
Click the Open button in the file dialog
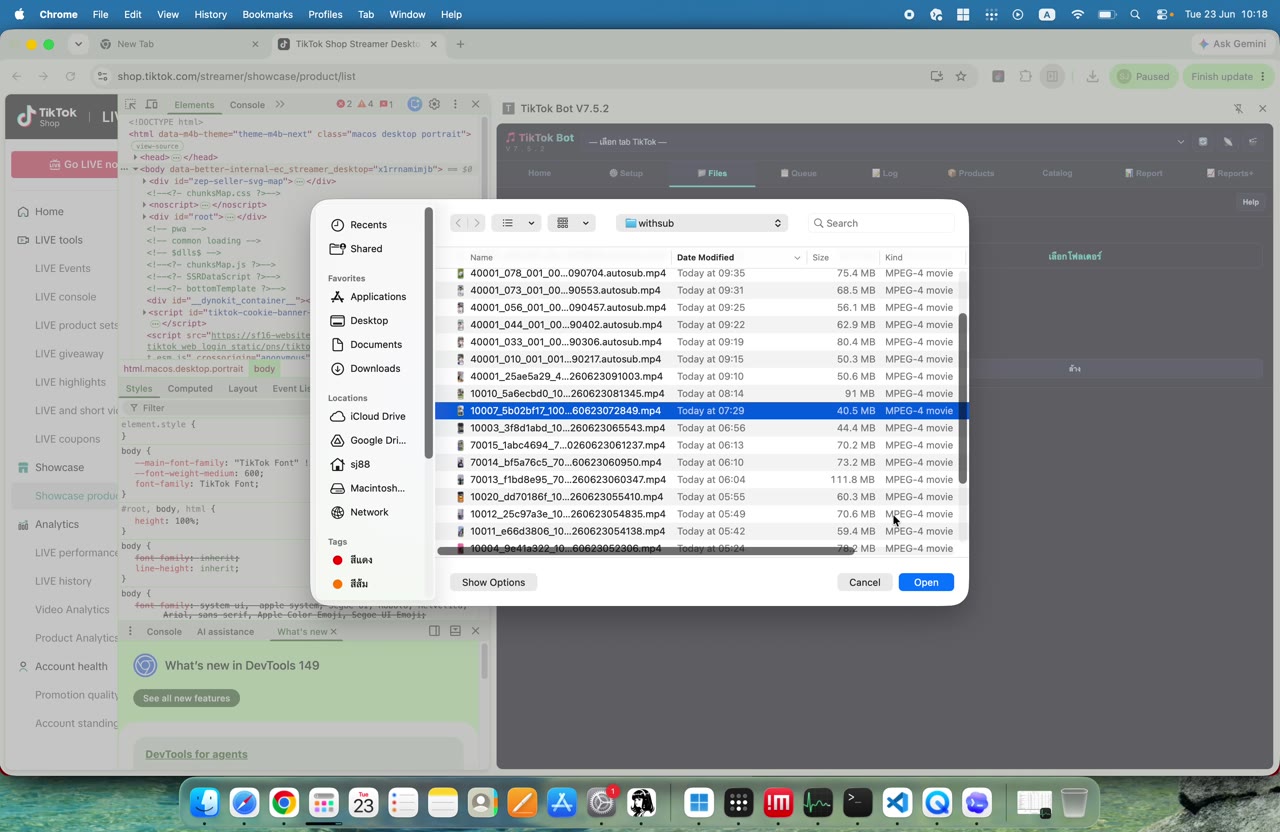[926, 582]
